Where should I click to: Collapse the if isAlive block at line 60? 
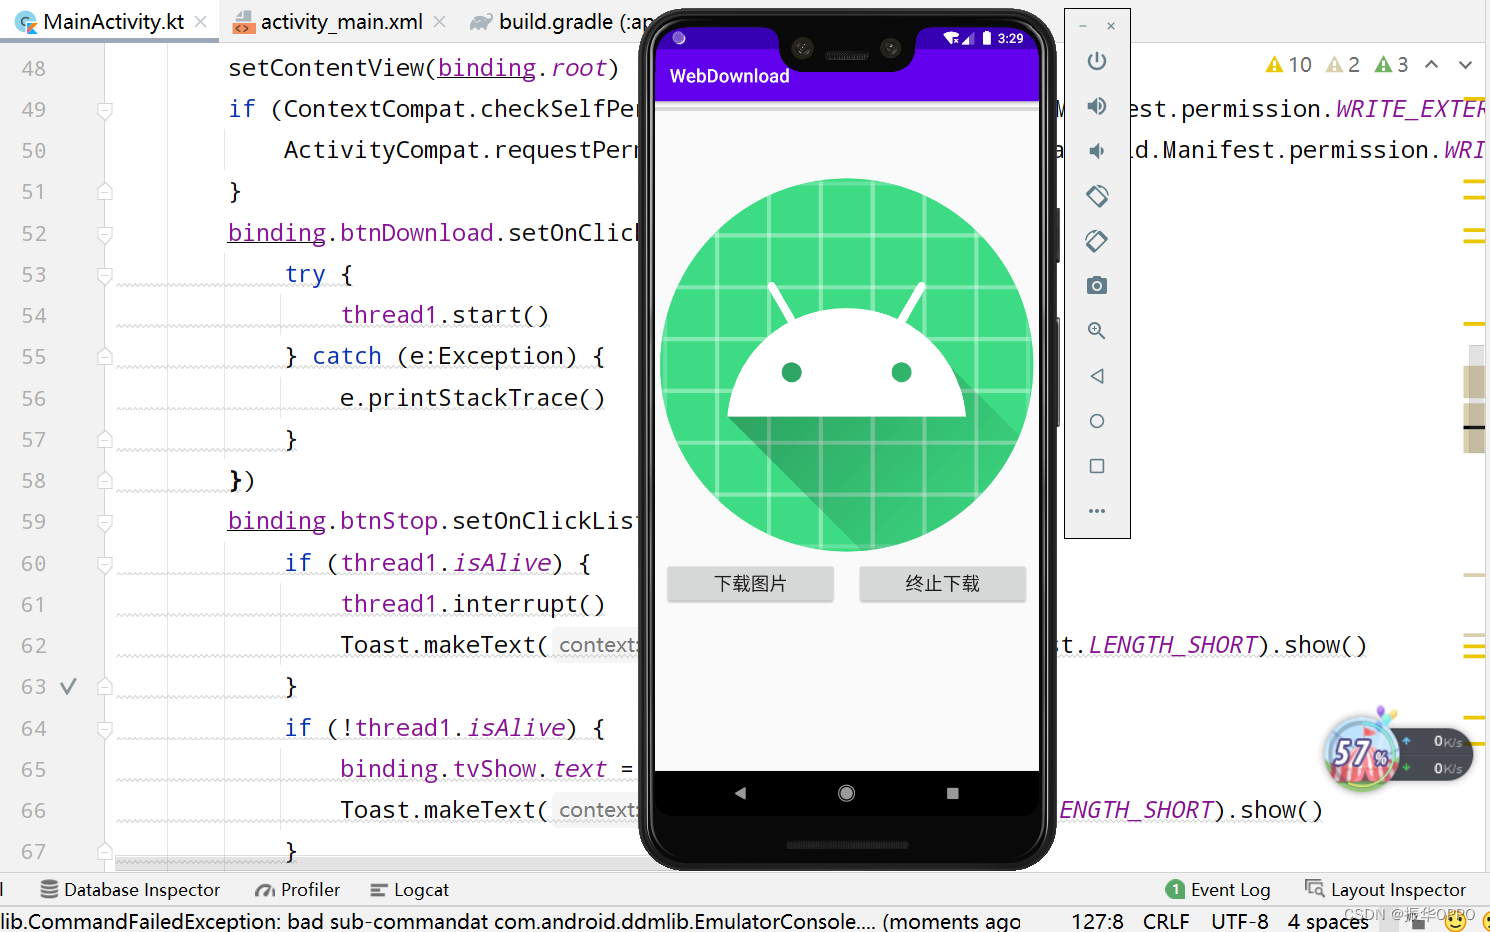(105, 564)
